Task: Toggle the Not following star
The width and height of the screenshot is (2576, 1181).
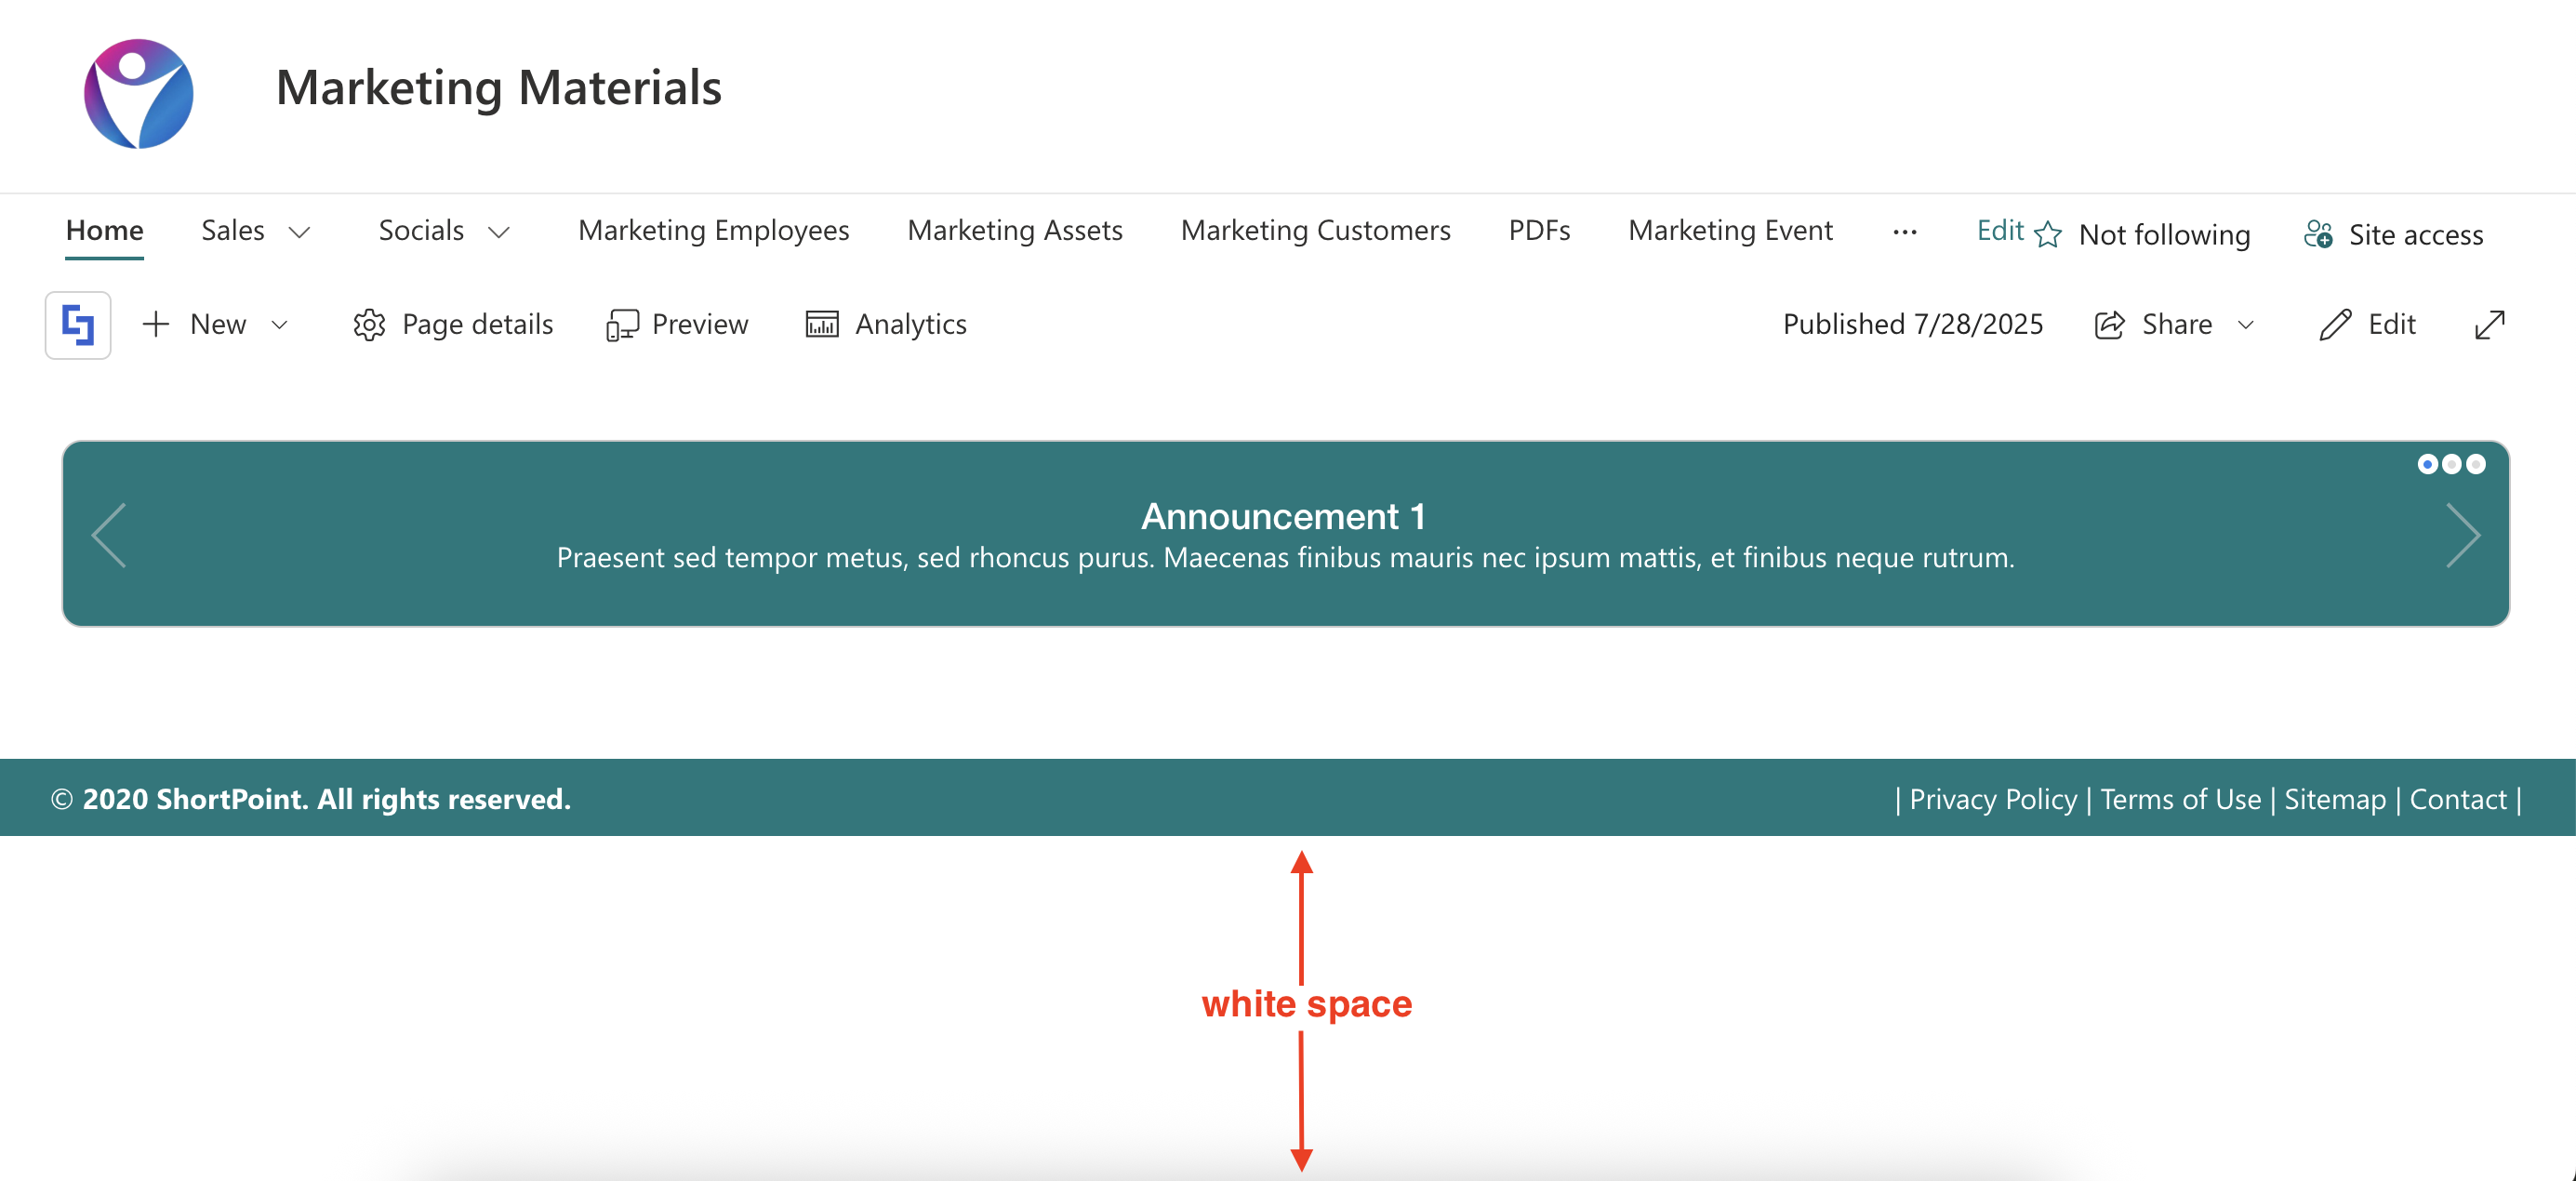Action: point(2048,234)
